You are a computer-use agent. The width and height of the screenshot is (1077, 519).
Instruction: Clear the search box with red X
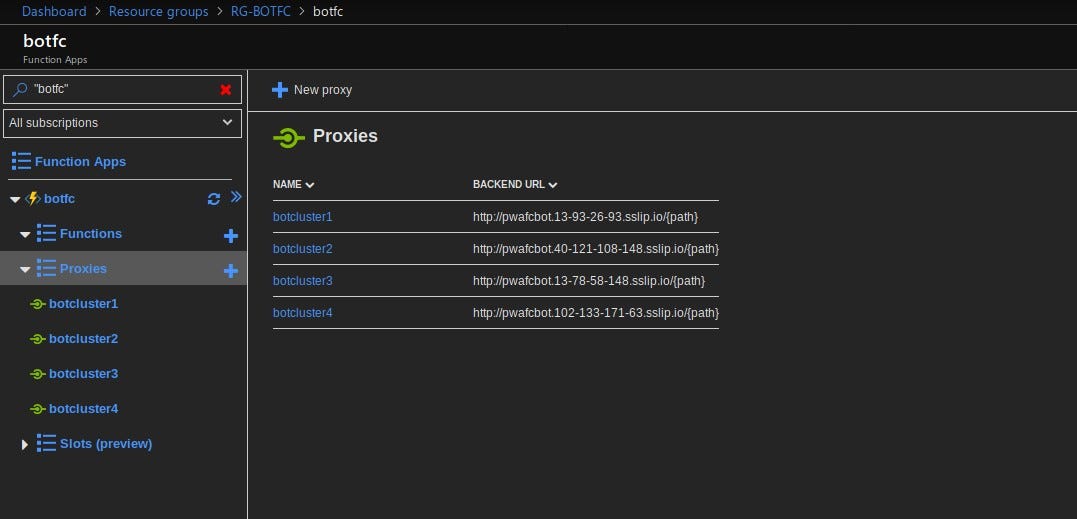[225, 90]
